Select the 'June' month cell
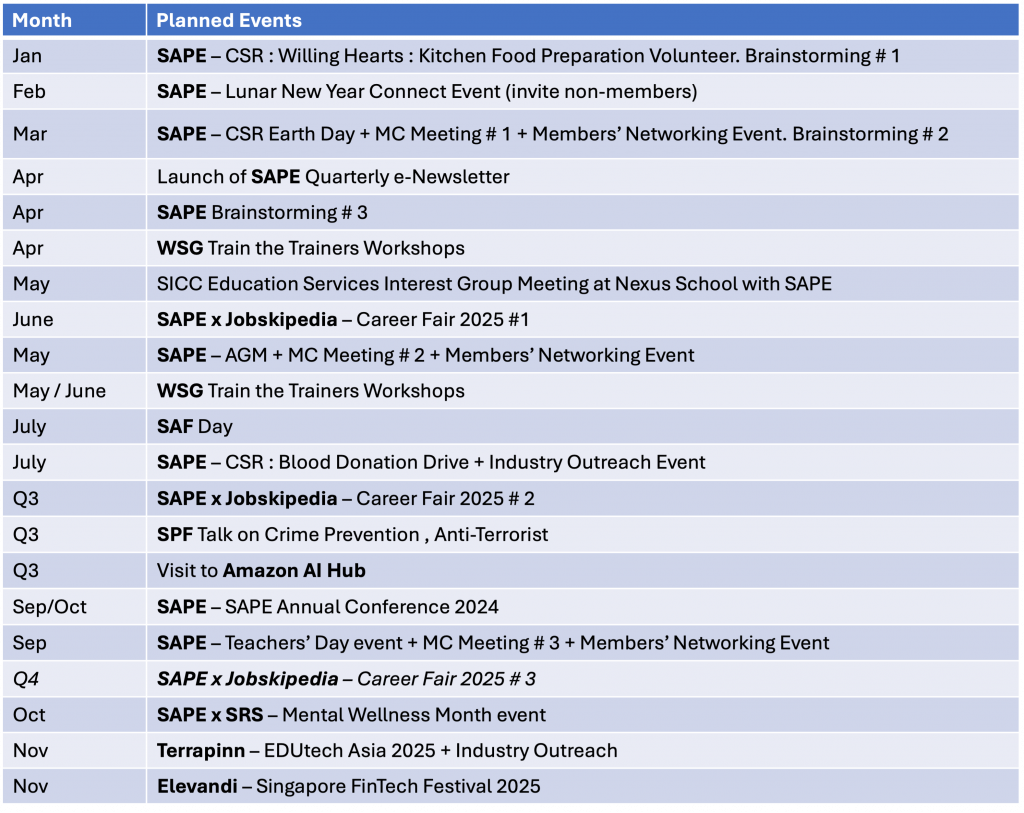1024x813 pixels. pos(74,319)
